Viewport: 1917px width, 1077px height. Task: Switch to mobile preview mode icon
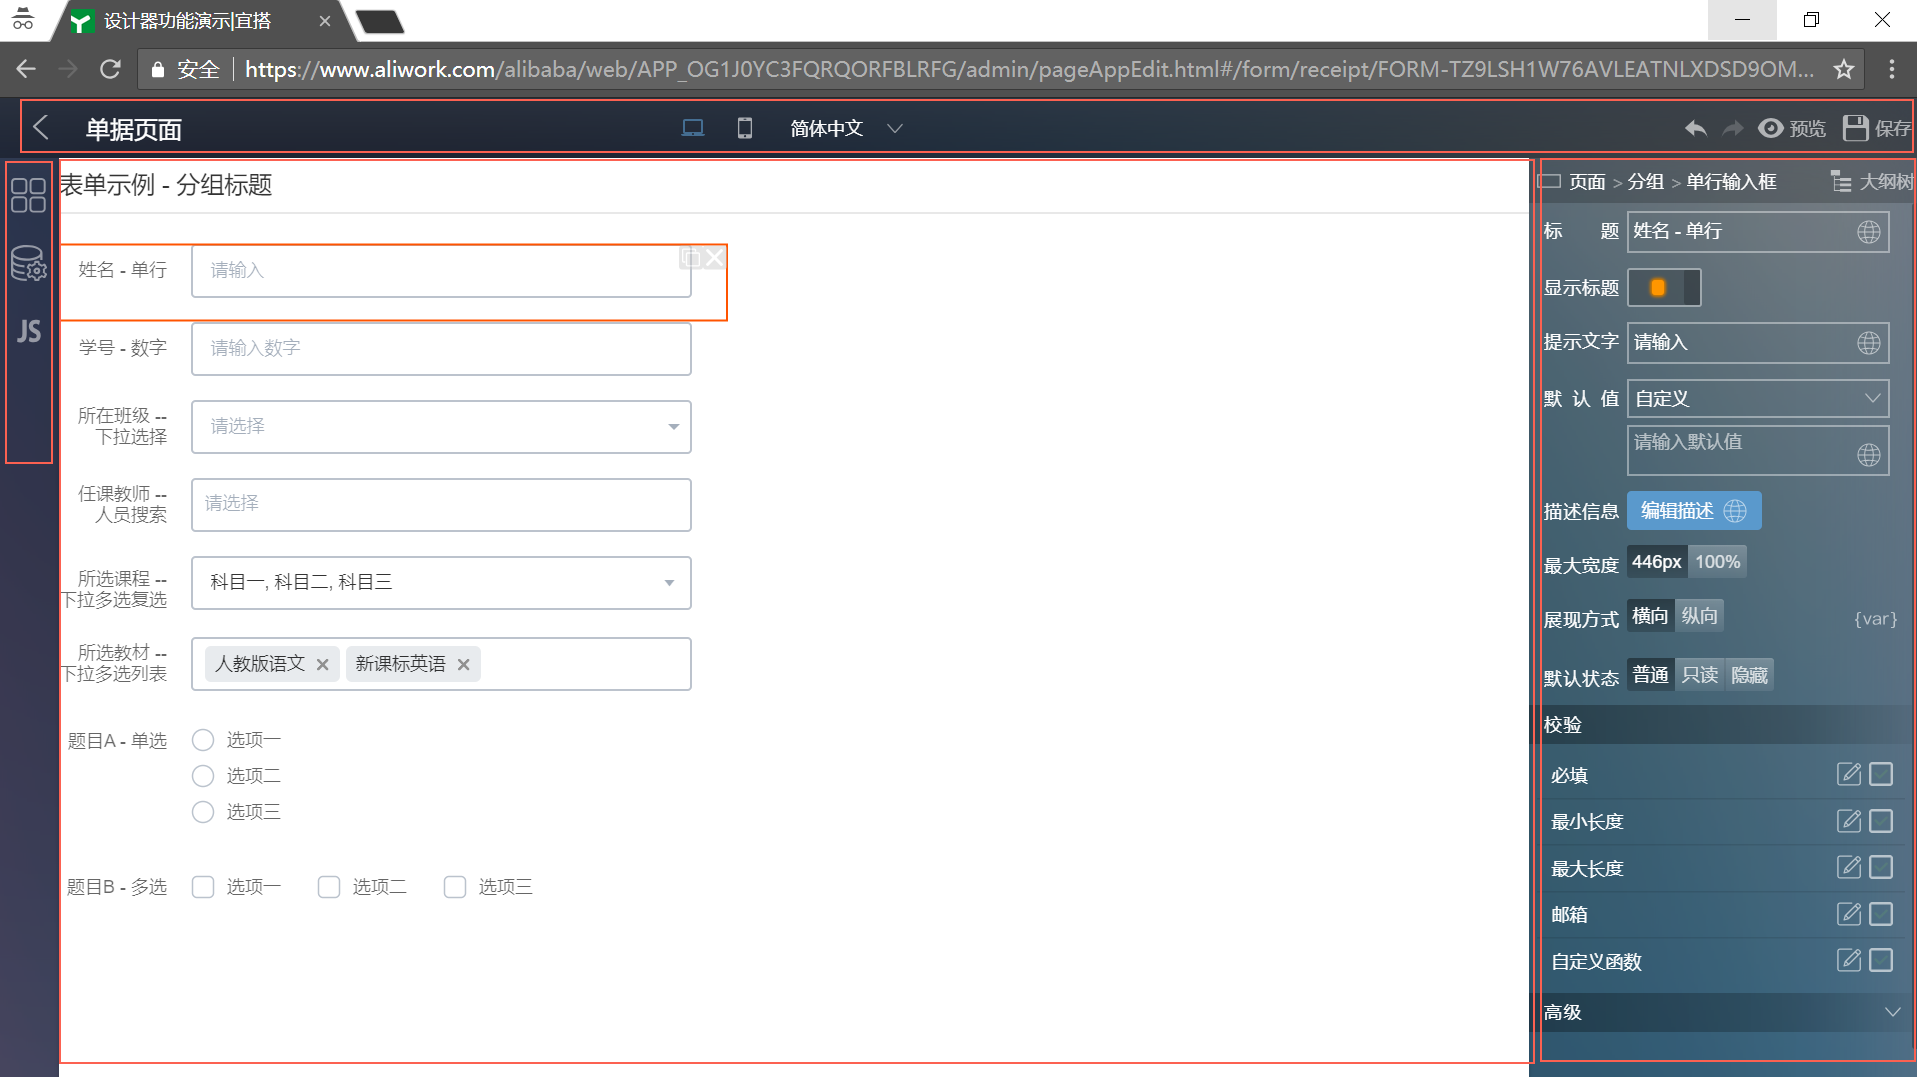click(x=745, y=128)
